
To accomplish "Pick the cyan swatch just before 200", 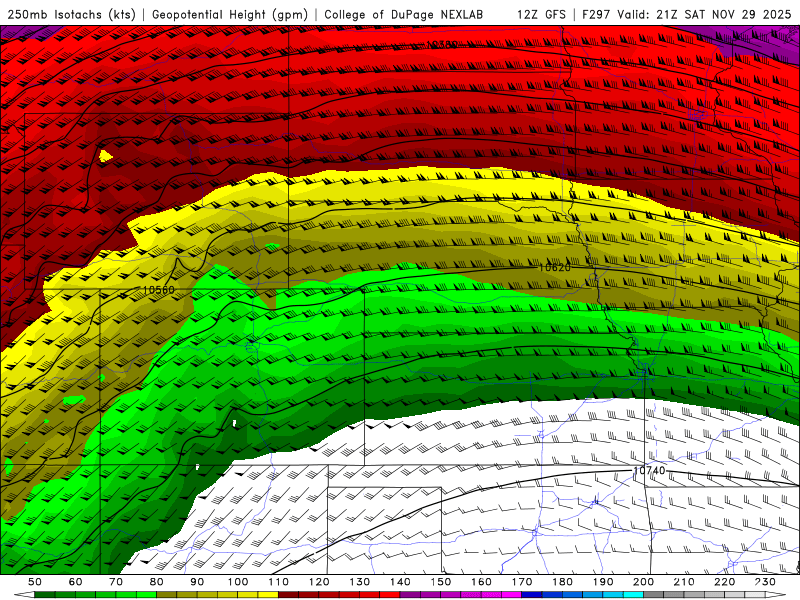I will point(633,595).
